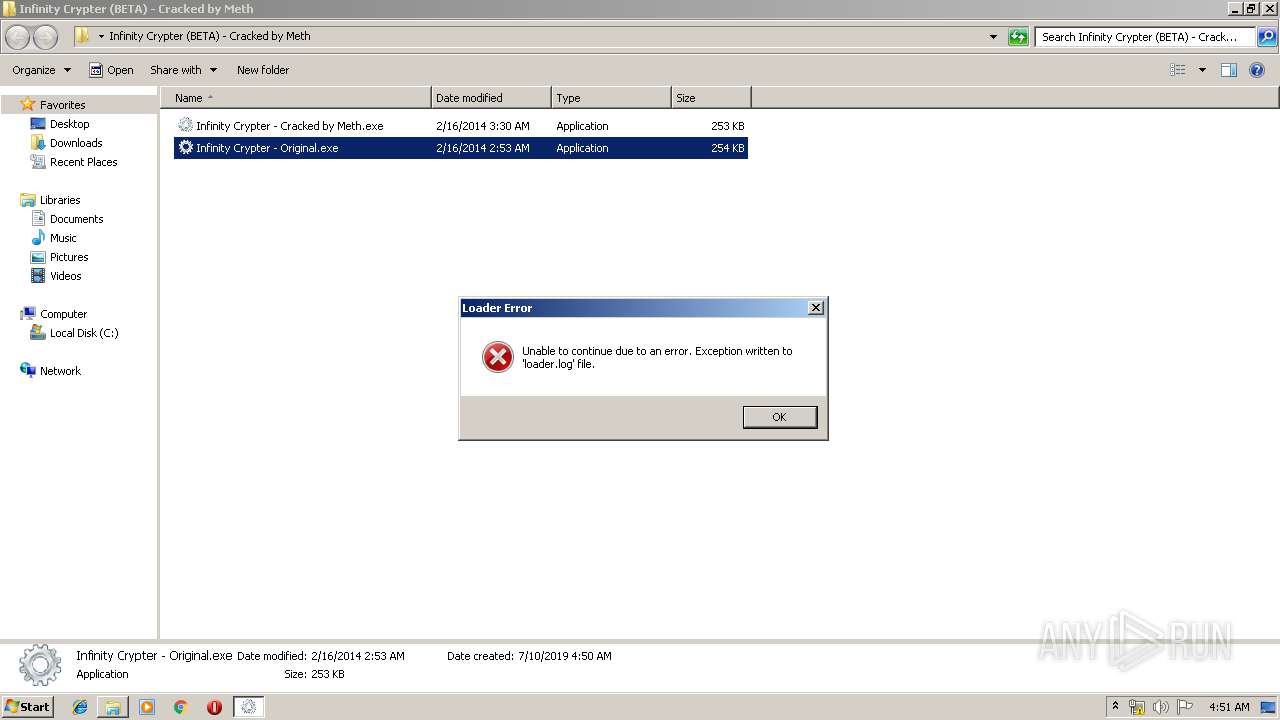Click New folder button
Screen dimensions: 1280x720
(263, 70)
